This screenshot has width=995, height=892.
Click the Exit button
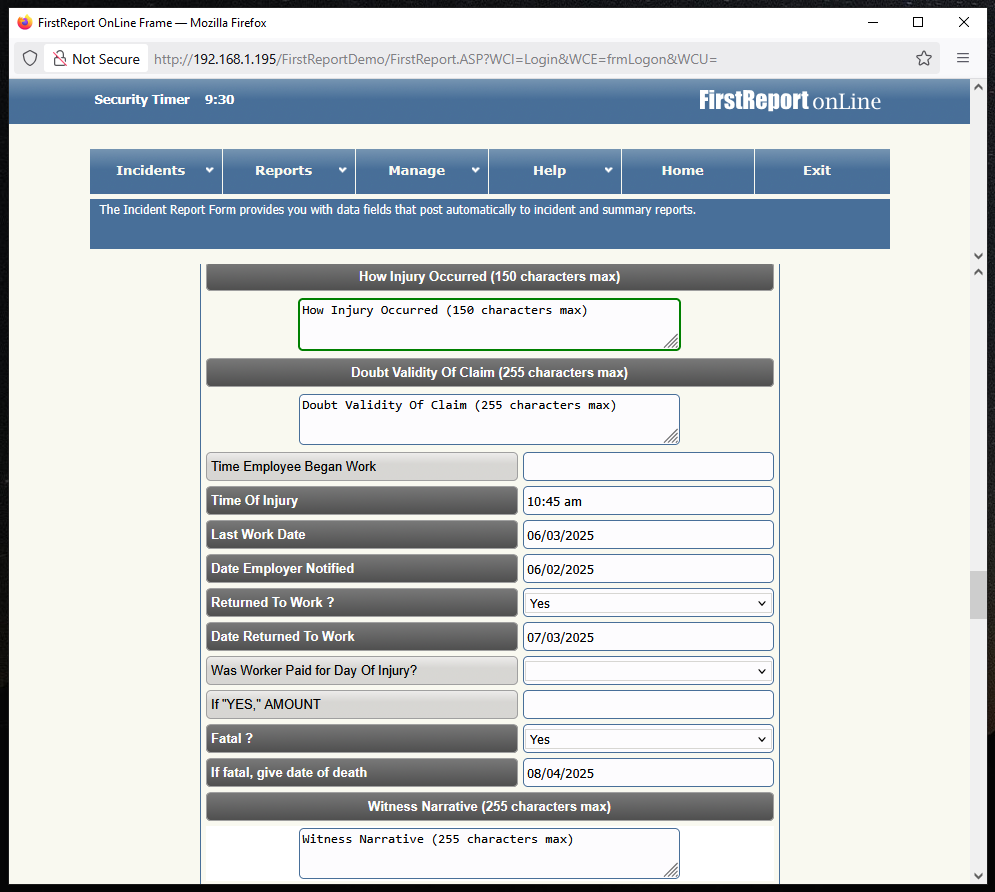[816, 171]
